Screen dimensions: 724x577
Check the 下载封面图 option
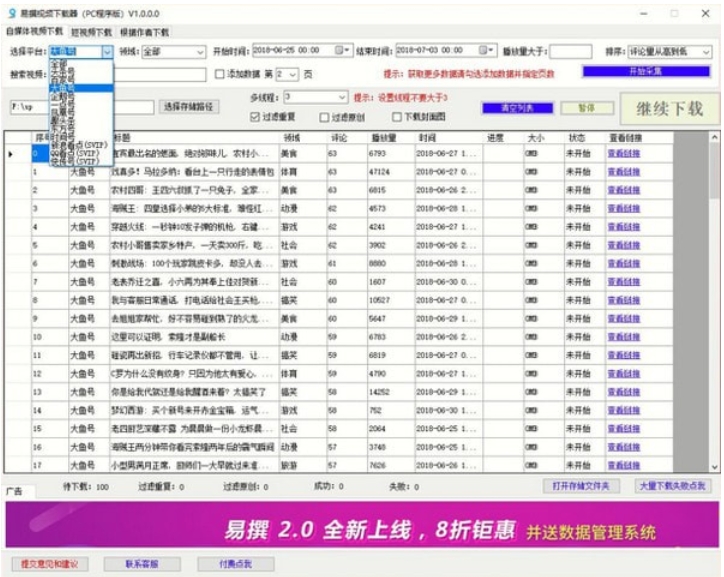click(x=397, y=117)
